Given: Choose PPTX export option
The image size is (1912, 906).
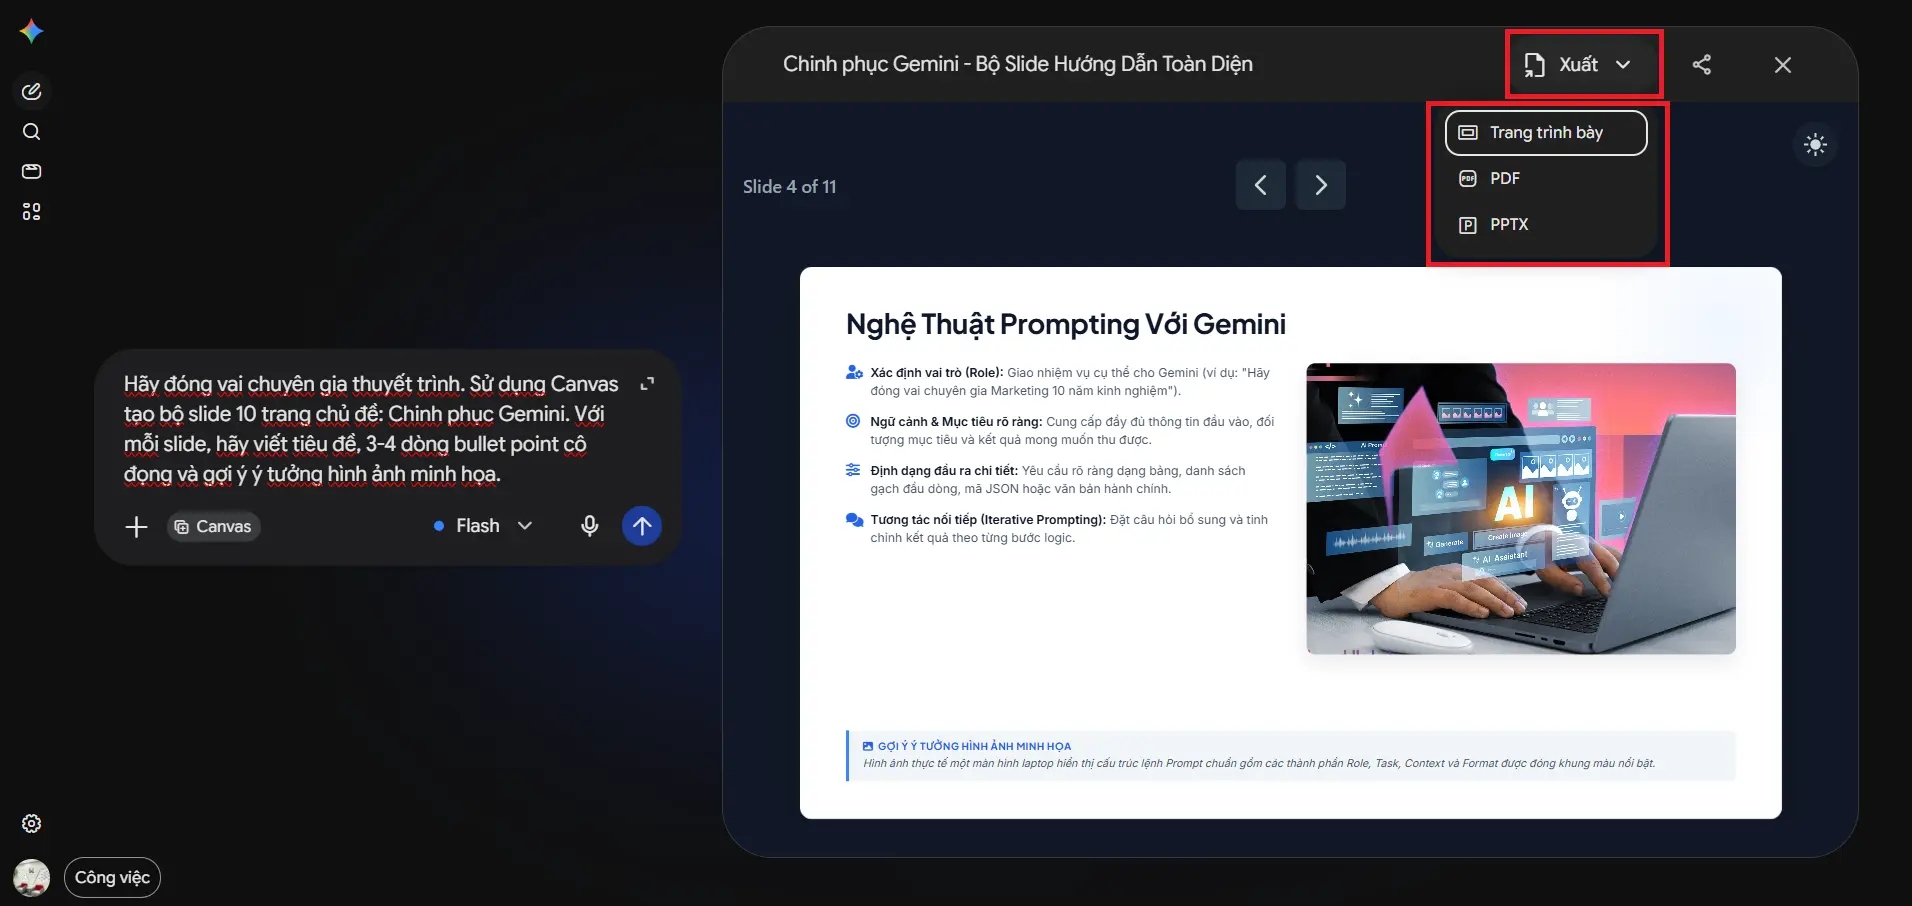Looking at the screenshot, I should (x=1546, y=224).
